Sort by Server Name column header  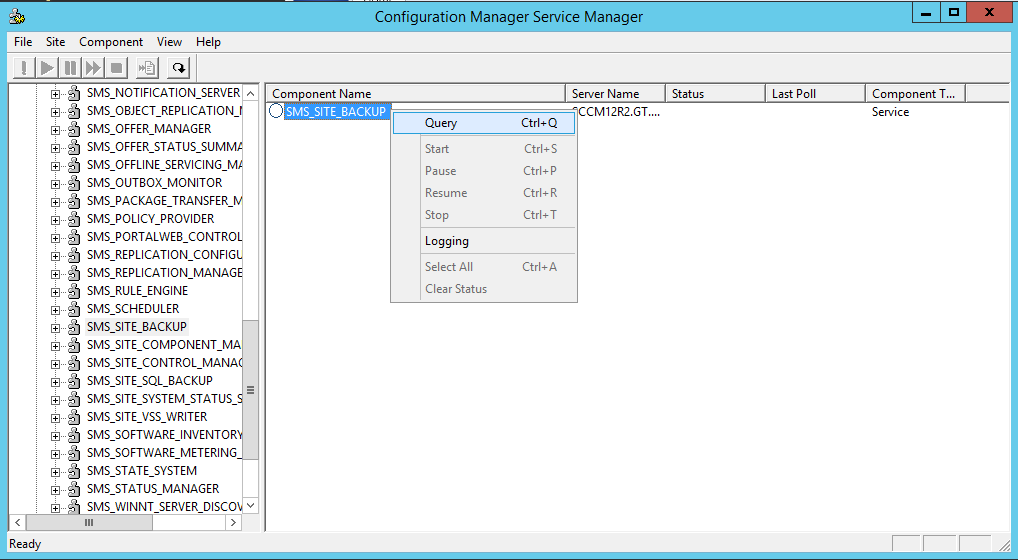point(606,94)
